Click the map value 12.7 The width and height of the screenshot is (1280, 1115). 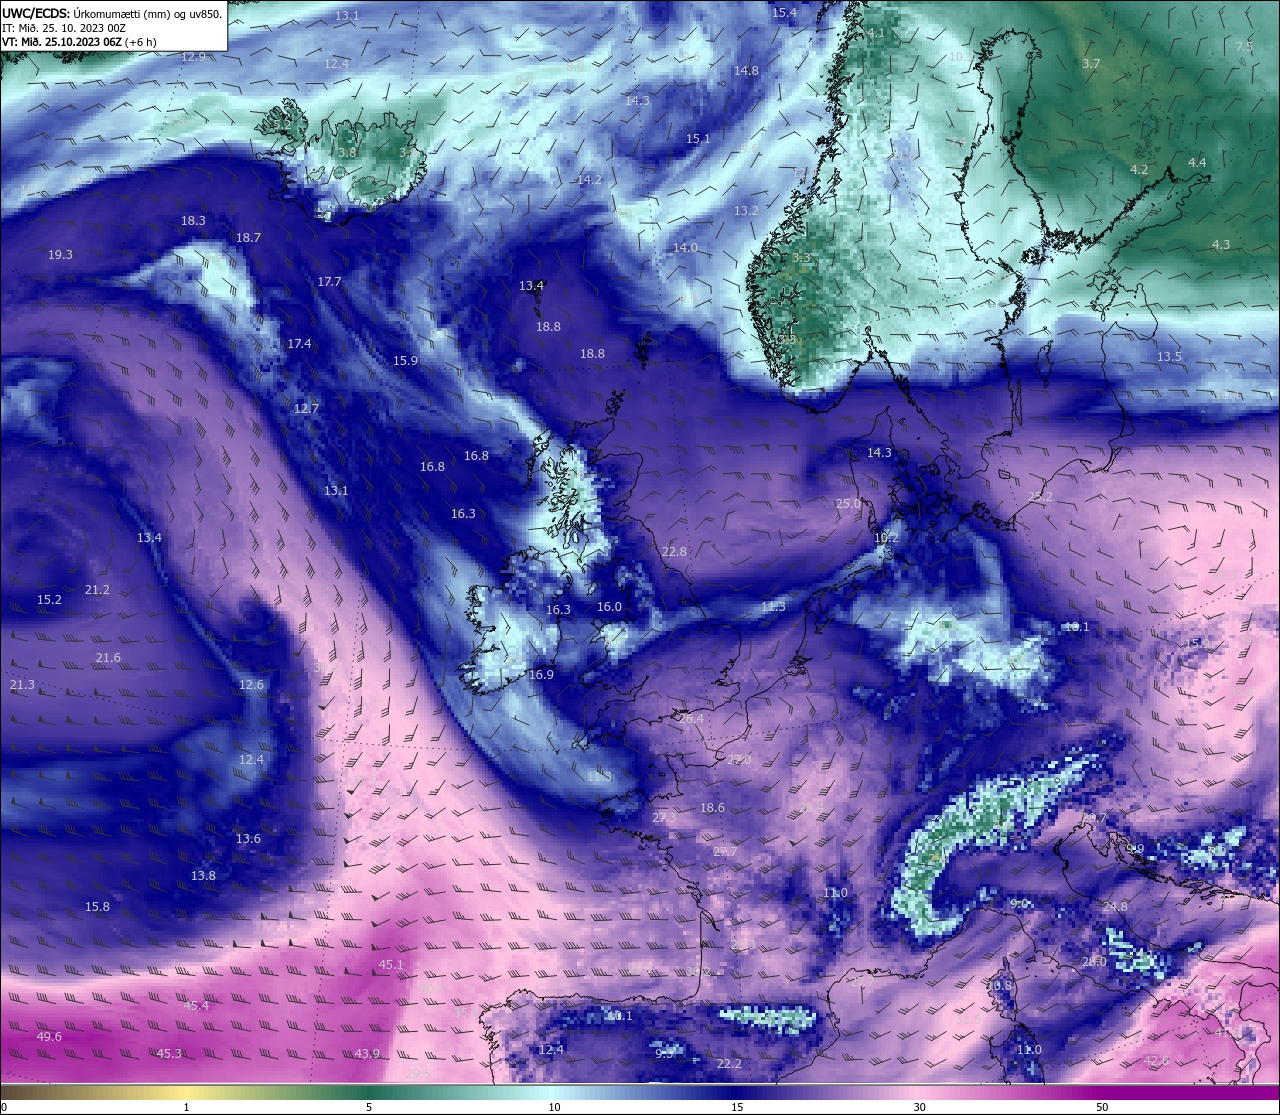(x=306, y=409)
